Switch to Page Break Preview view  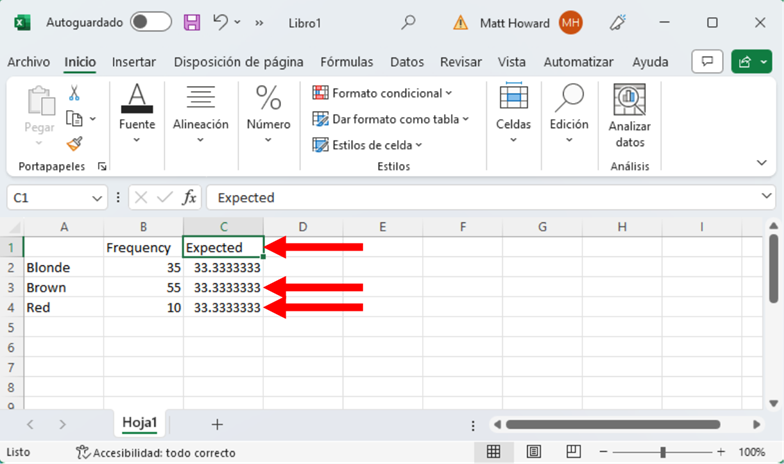[x=574, y=452]
